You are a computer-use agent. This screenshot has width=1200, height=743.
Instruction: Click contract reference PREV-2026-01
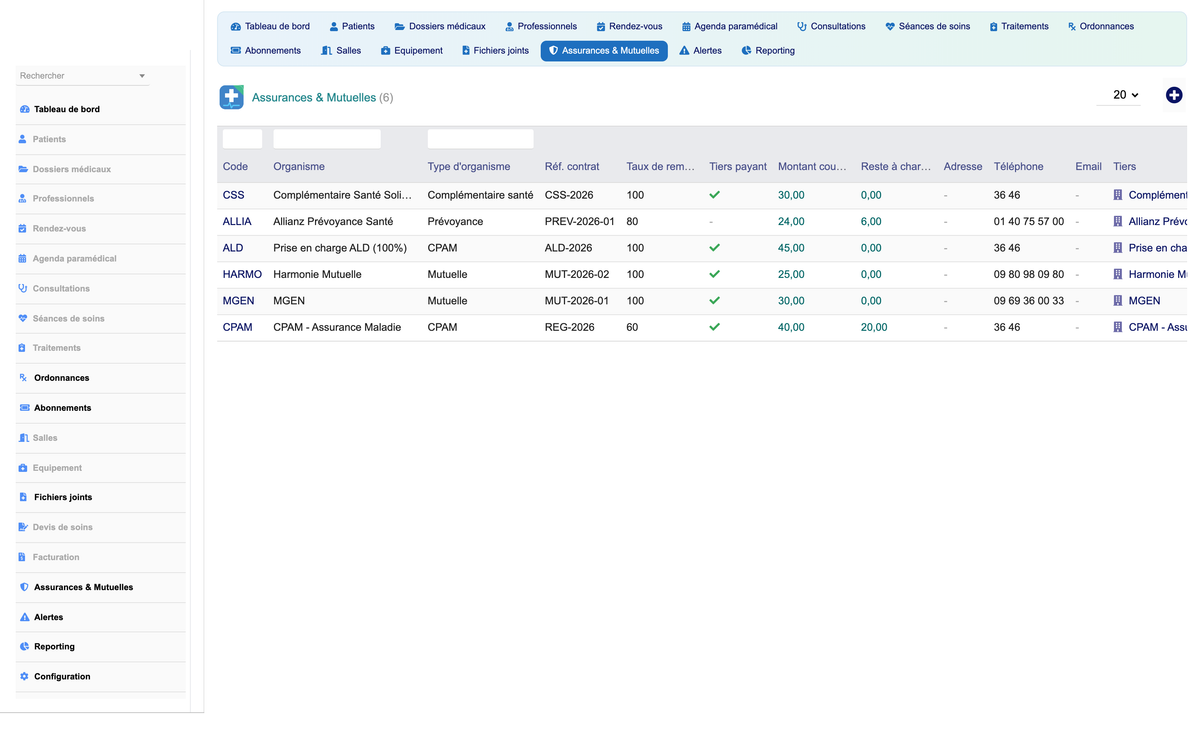pos(580,221)
